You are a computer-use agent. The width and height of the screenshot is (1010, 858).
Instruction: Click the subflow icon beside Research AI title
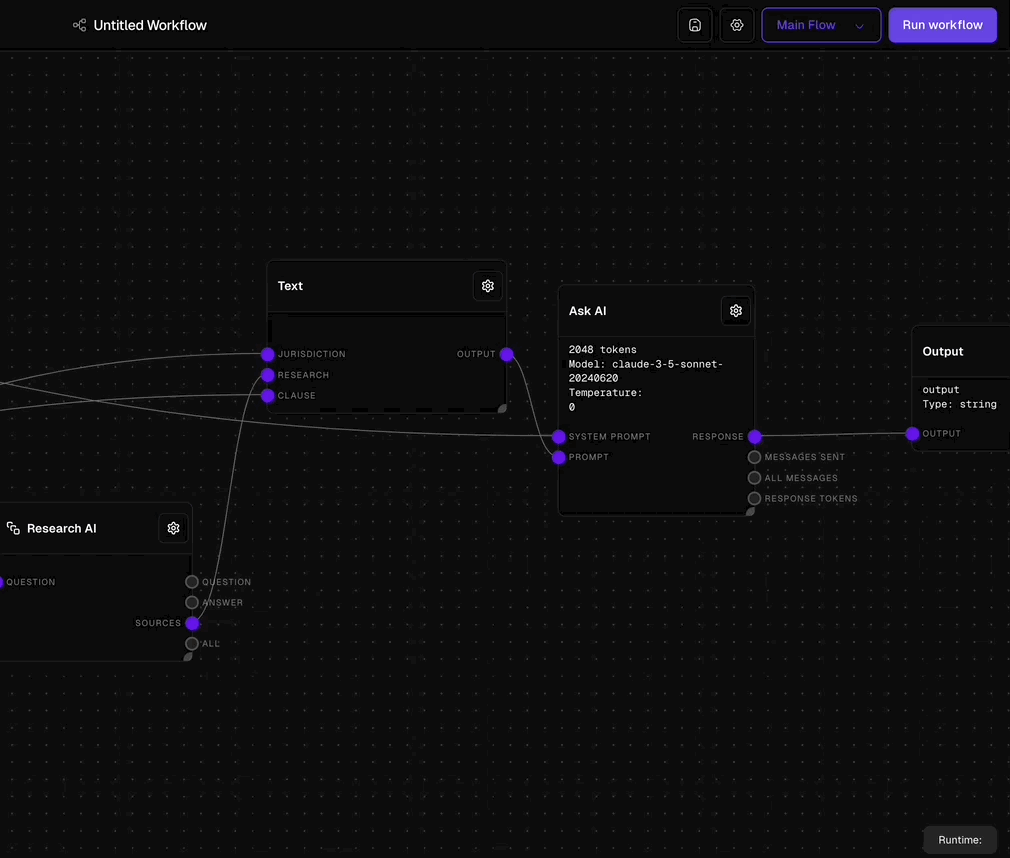pos(12,527)
